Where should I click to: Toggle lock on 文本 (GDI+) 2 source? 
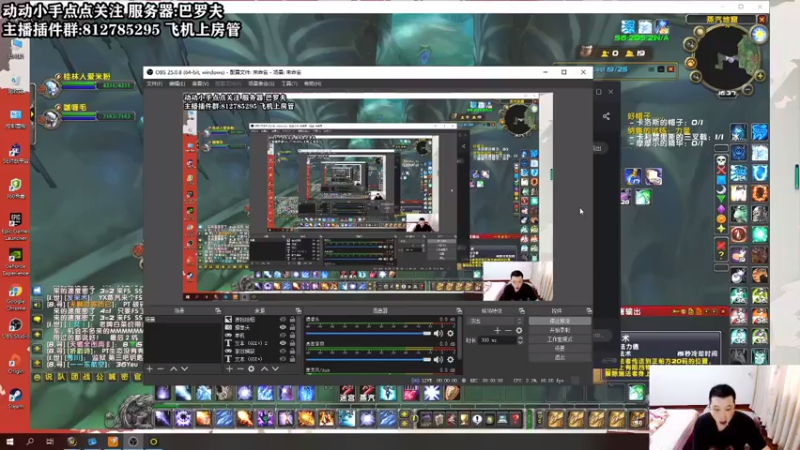[292, 343]
